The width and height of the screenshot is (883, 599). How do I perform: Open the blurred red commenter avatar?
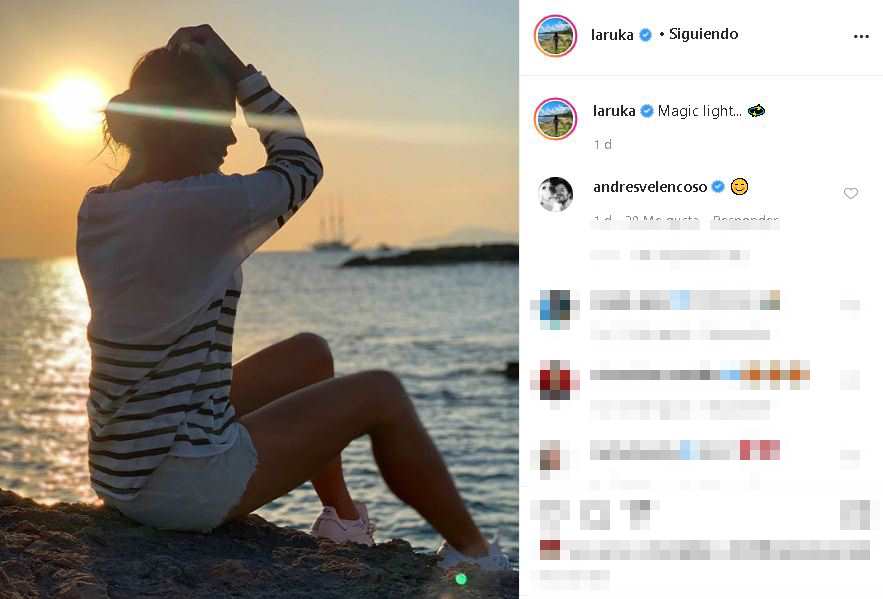555,380
